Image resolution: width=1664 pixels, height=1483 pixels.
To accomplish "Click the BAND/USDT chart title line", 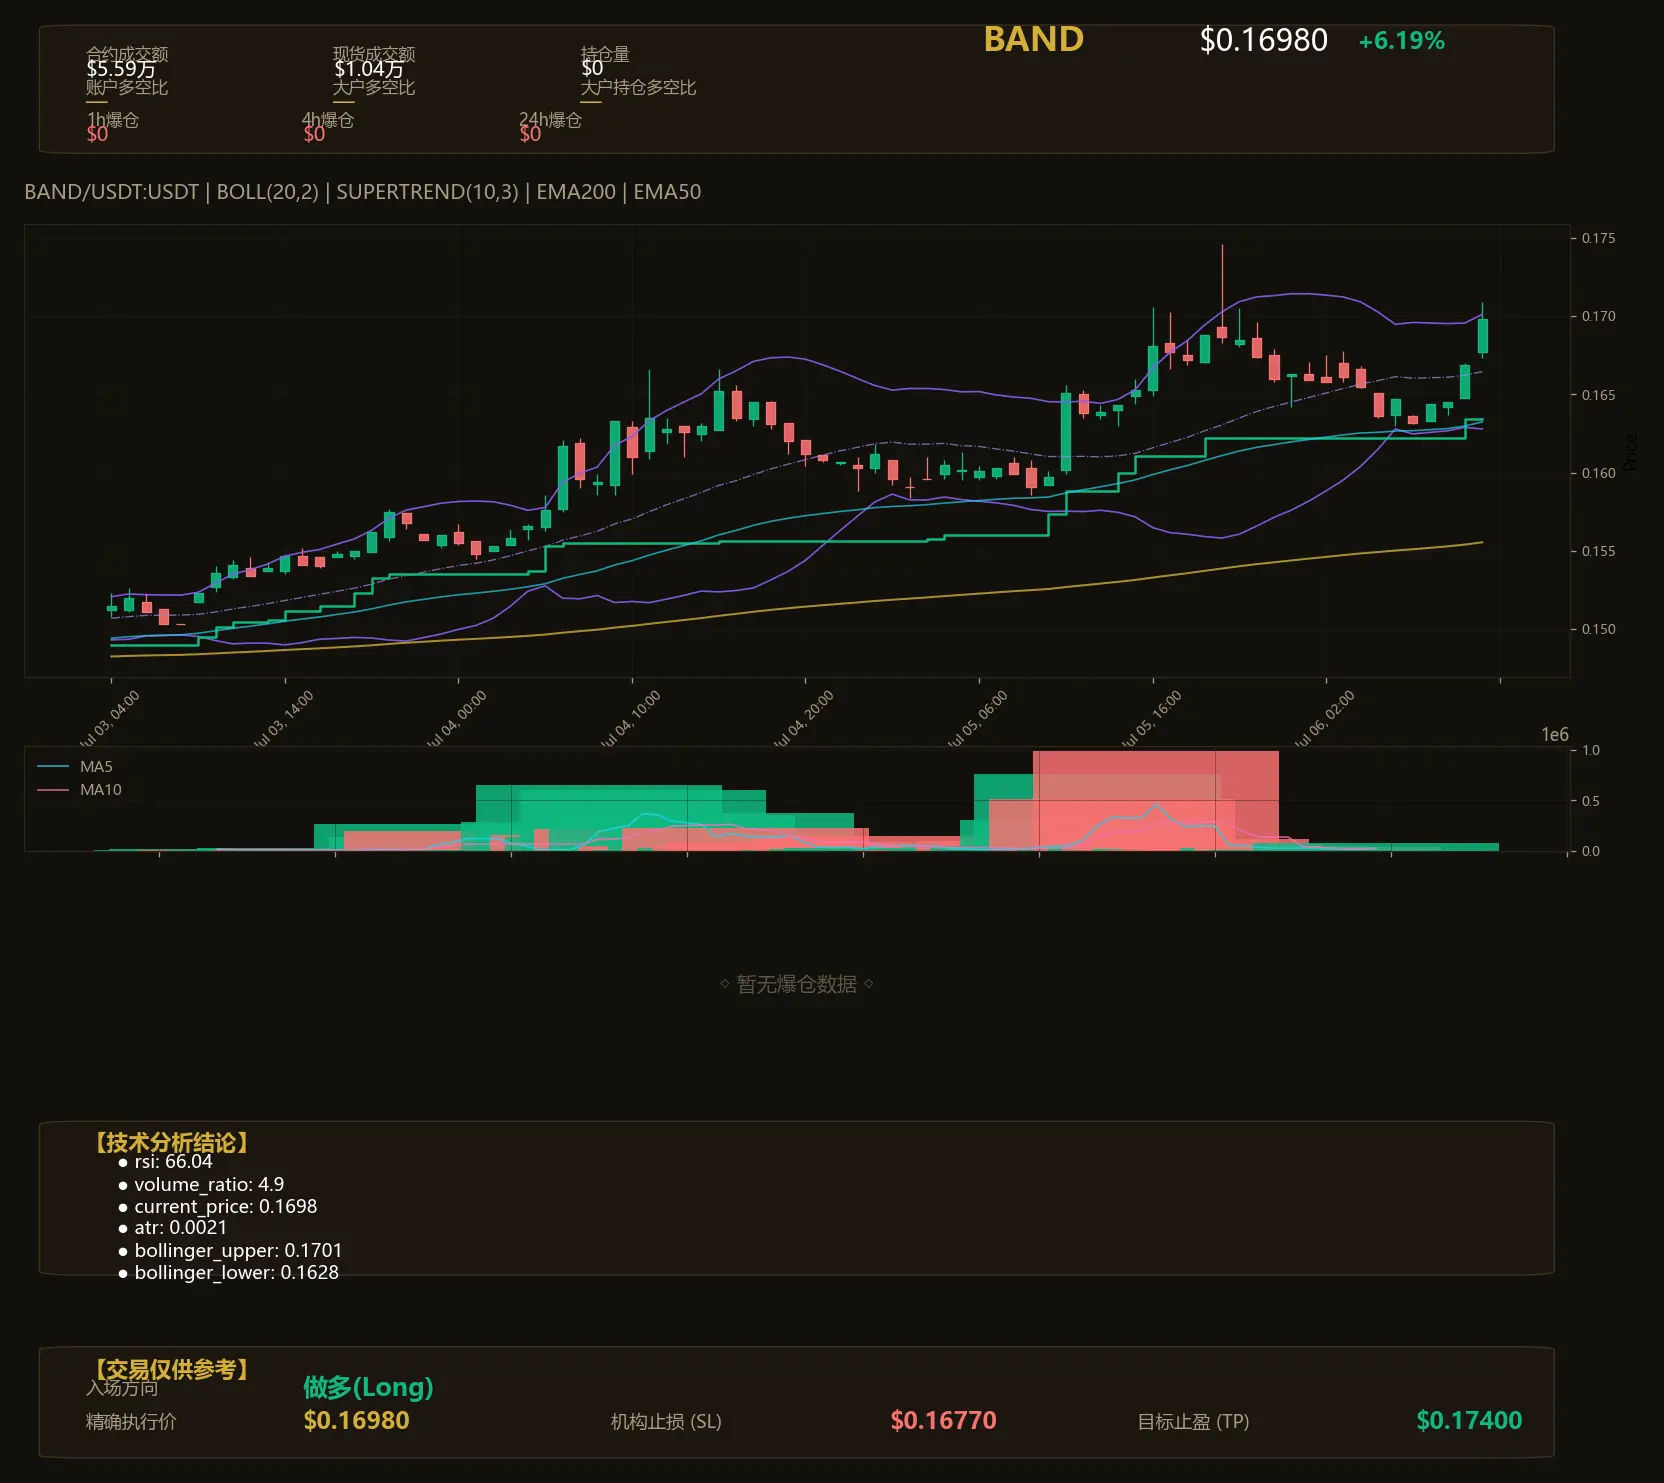I will (362, 191).
